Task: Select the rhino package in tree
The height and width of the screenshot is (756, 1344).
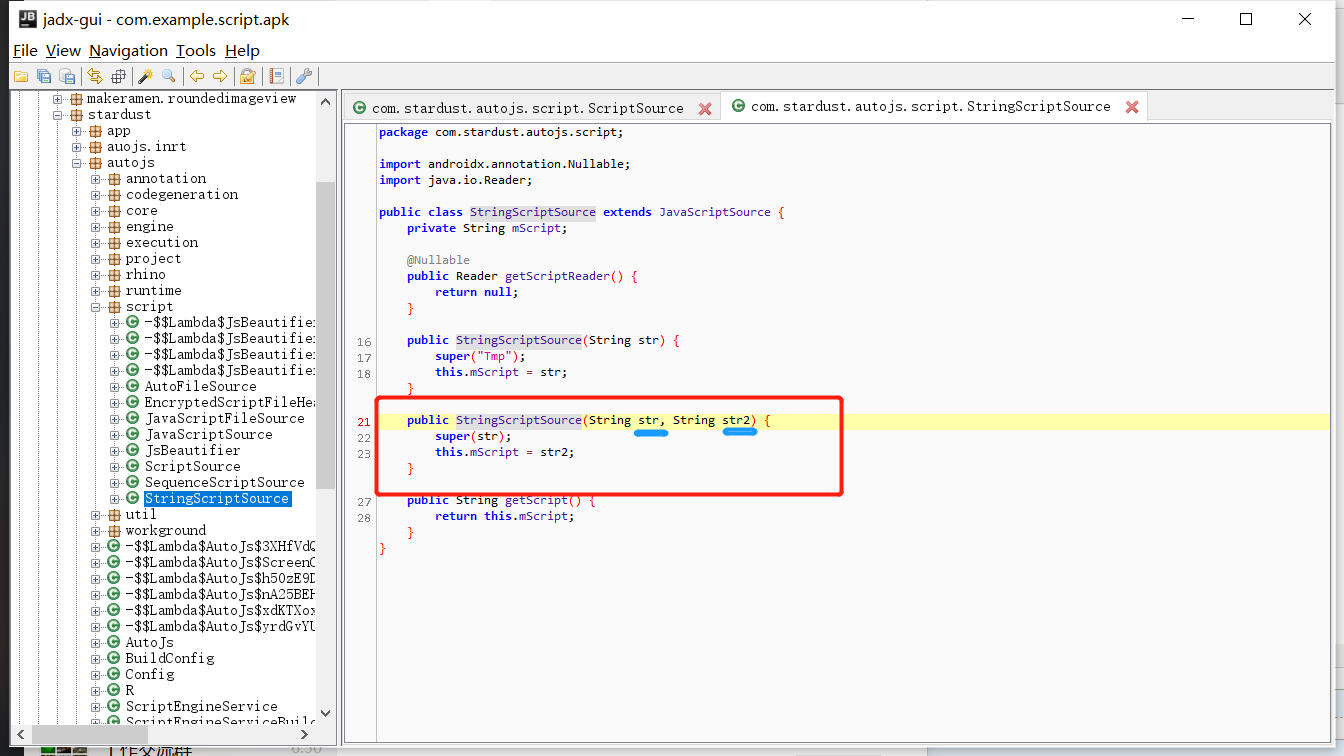Action: pos(145,275)
